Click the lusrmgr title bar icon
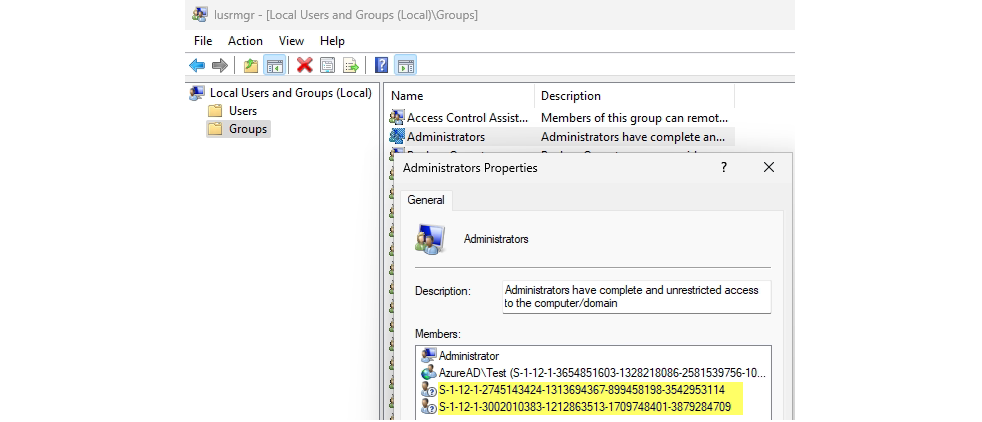Viewport: 982px width, 422px height. pyautogui.click(x=200, y=14)
